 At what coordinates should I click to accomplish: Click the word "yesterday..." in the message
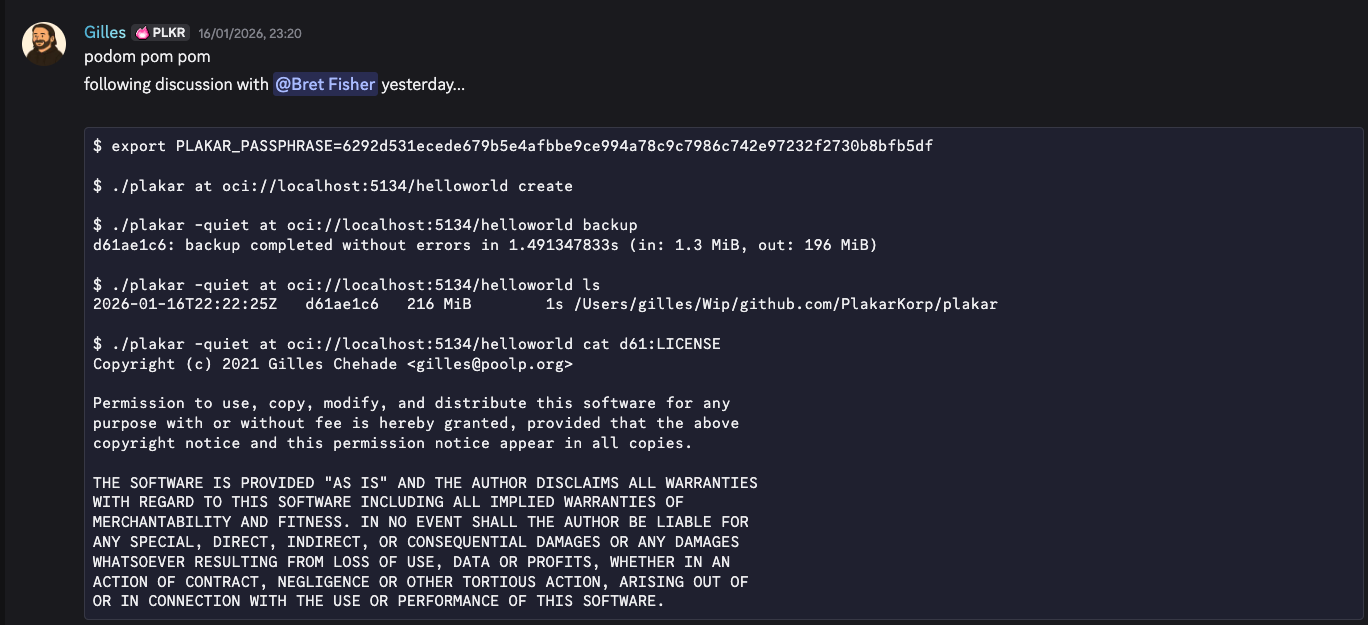423,84
